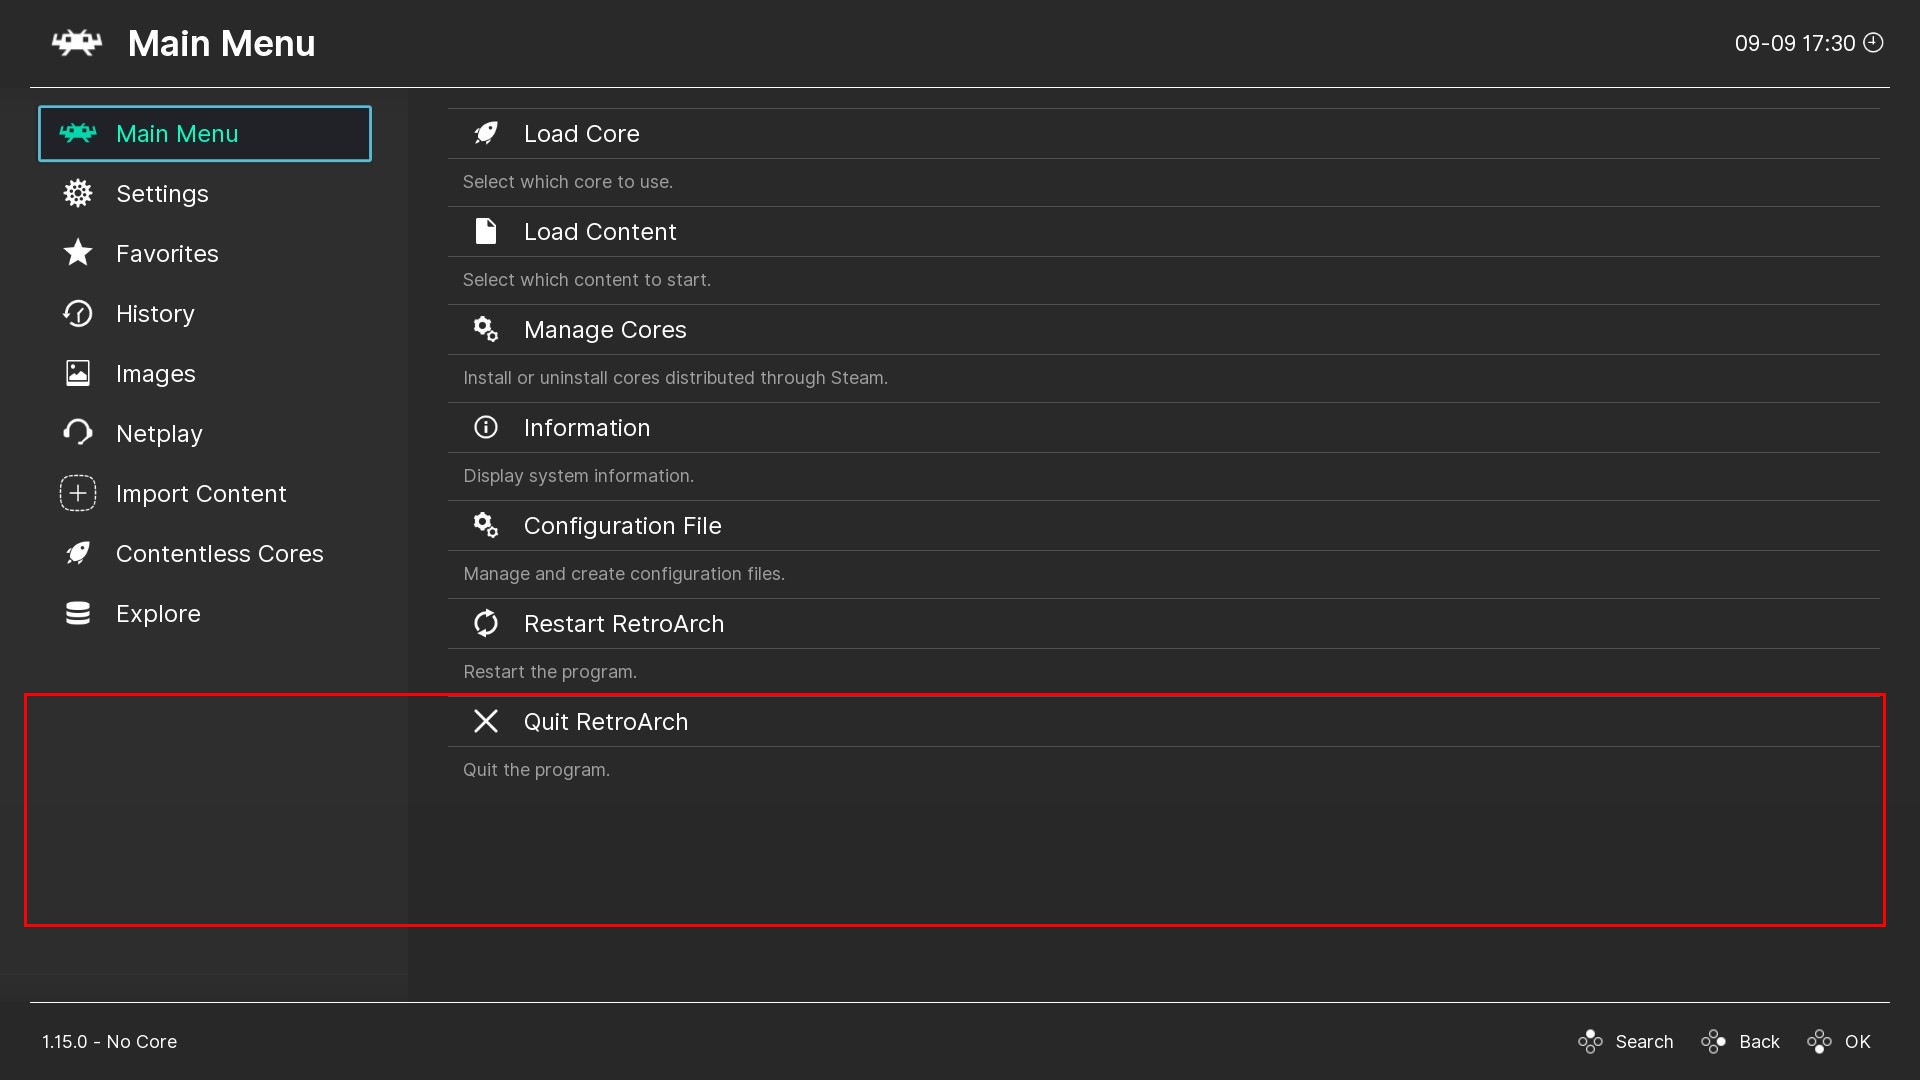Select Contentless Cores in sidebar
Viewport: 1920px width, 1080px height.
(x=219, y=553)
